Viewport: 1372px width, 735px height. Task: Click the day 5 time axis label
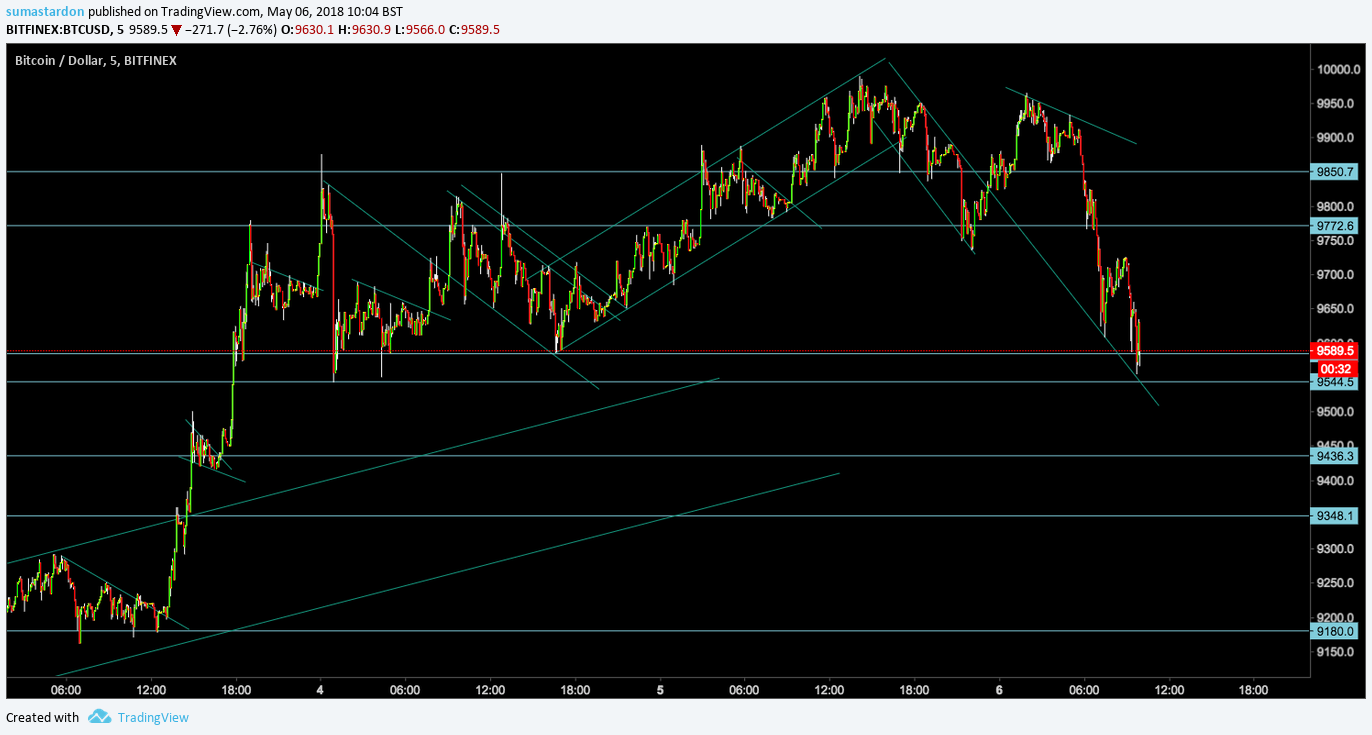click(660, 690)
